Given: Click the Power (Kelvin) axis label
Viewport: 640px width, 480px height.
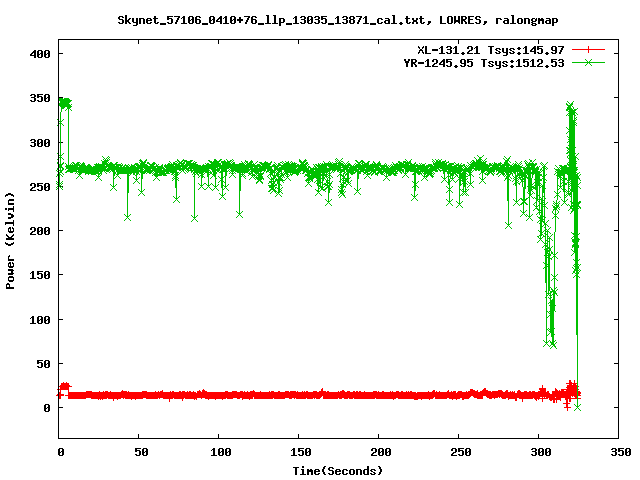Looking at the screenshot, I should 10,241.
